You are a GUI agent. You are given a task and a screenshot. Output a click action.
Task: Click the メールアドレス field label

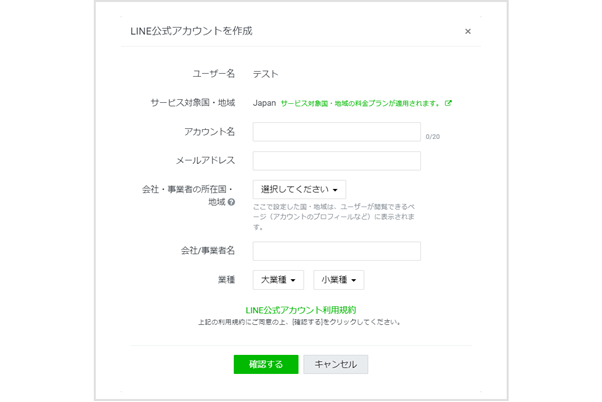point(205,160)
